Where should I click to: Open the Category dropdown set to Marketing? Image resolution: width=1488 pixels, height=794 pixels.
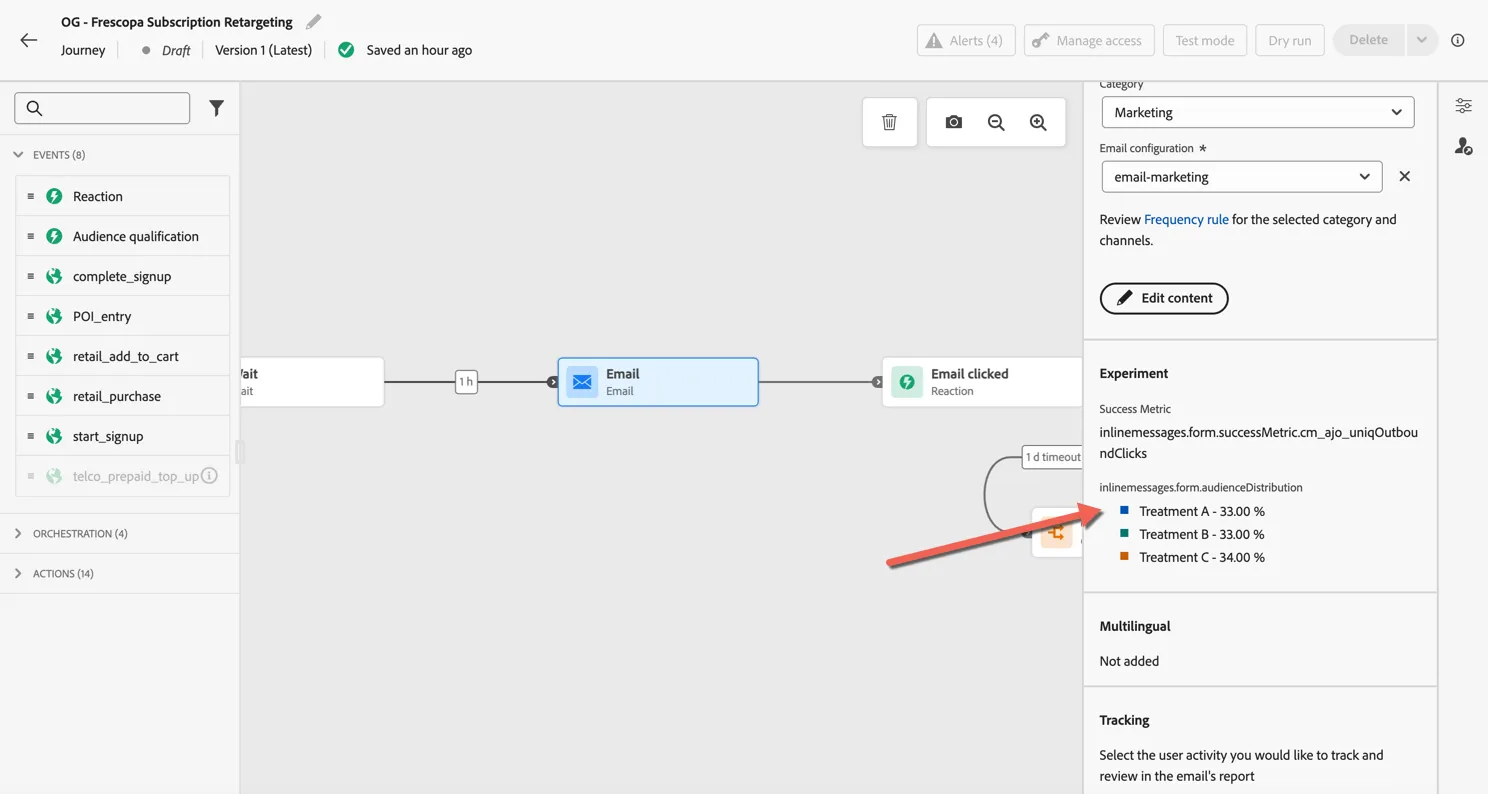click(x=1258, y=112)
